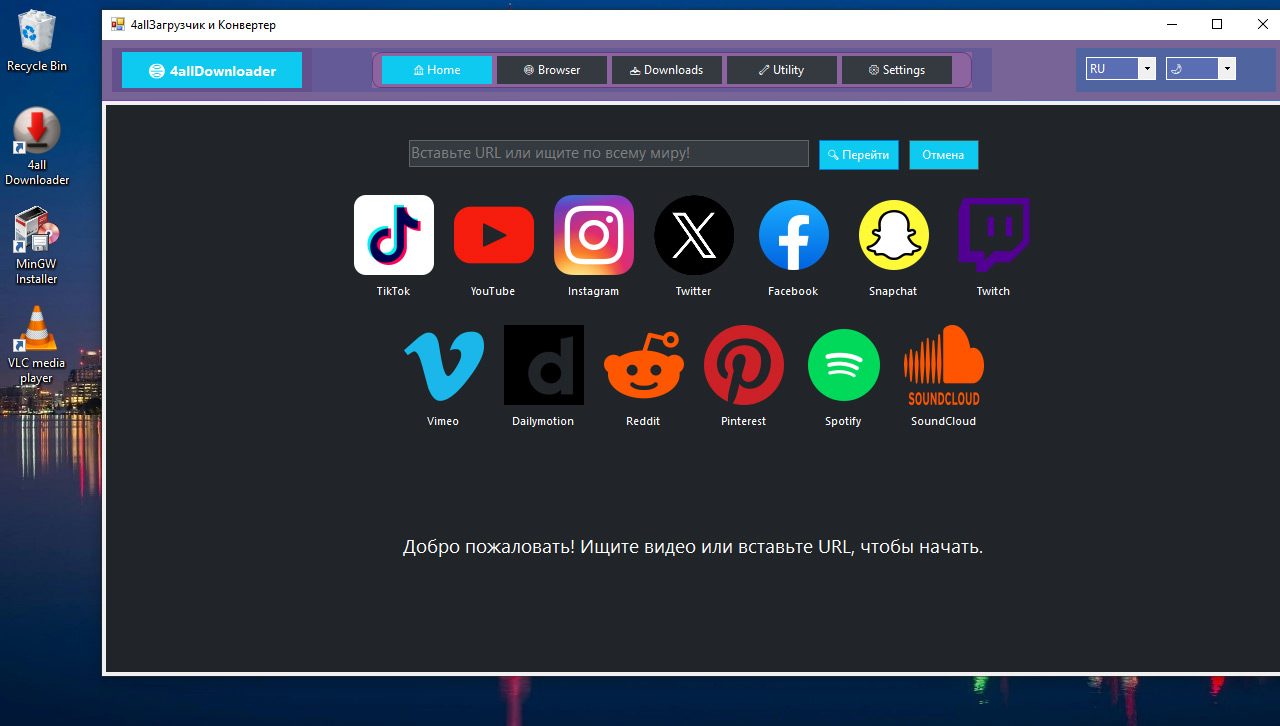Select the Dailymotion icon
Viewport: 1280px width, 726px height.
click(544, 365)
